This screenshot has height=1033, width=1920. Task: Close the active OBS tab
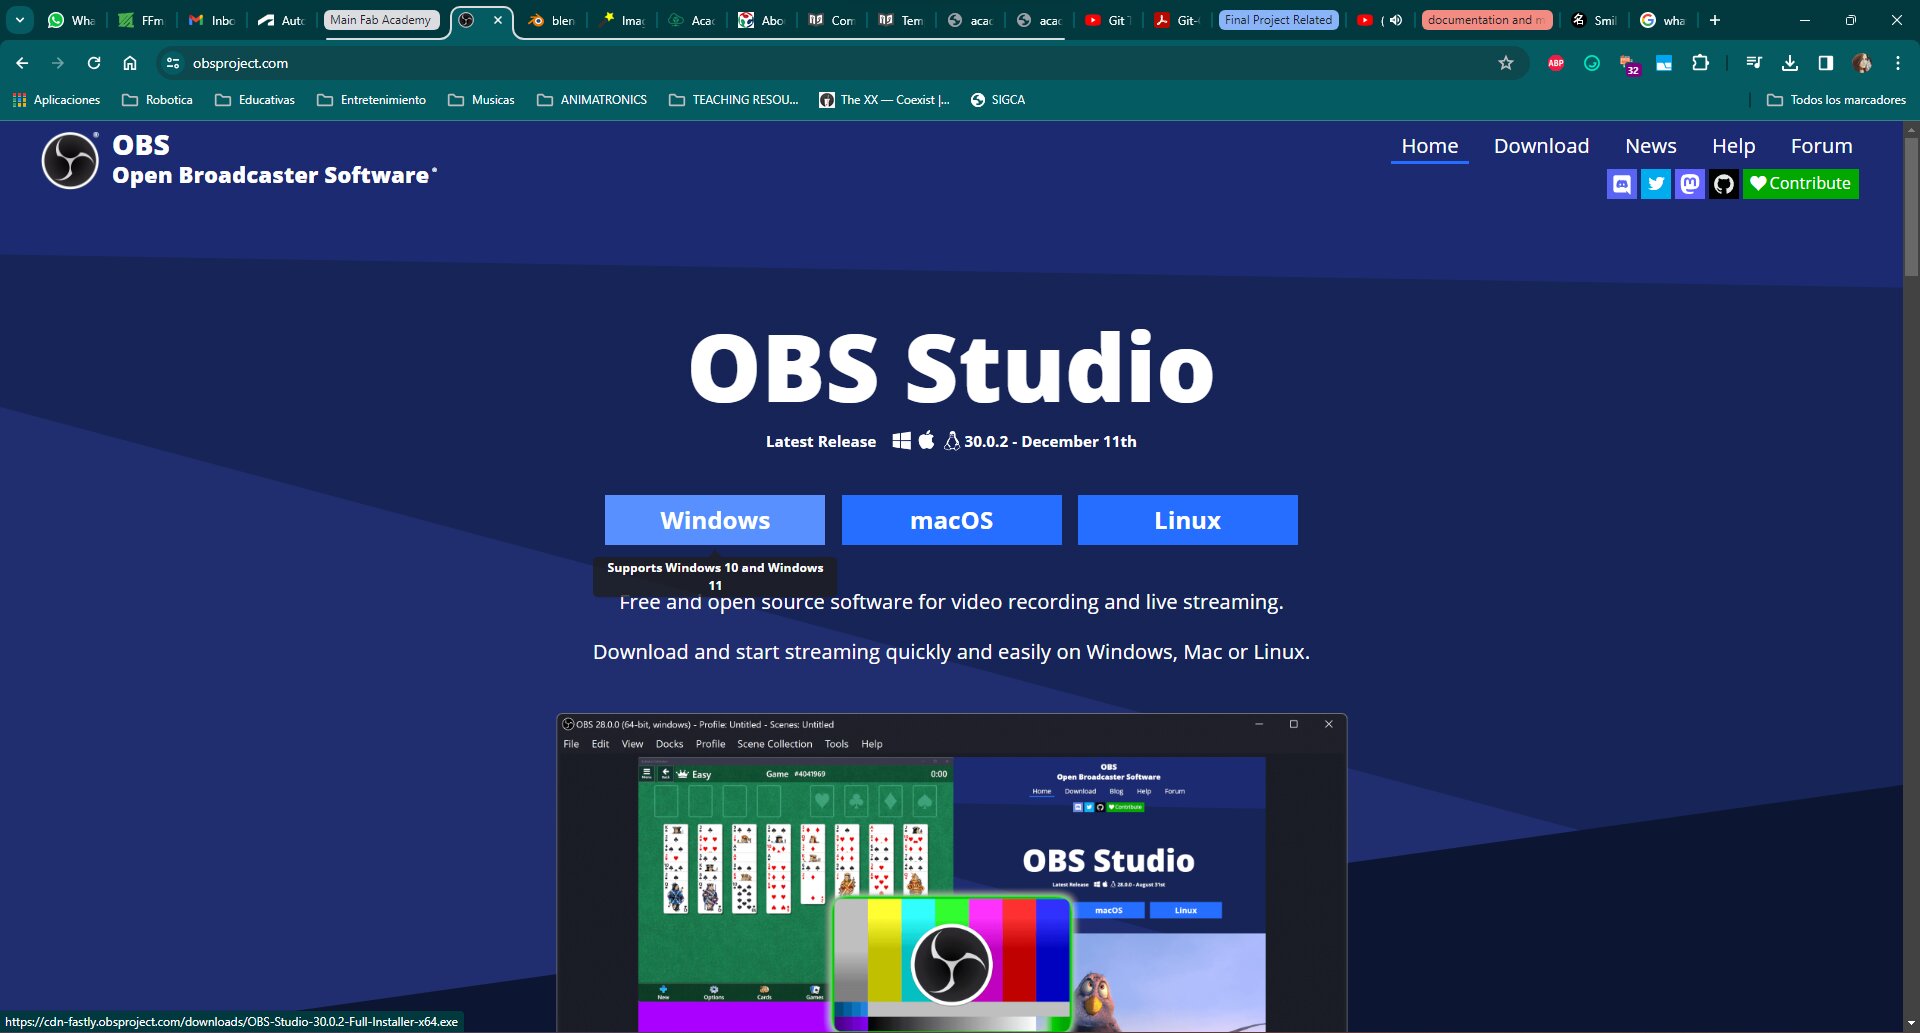498,20
